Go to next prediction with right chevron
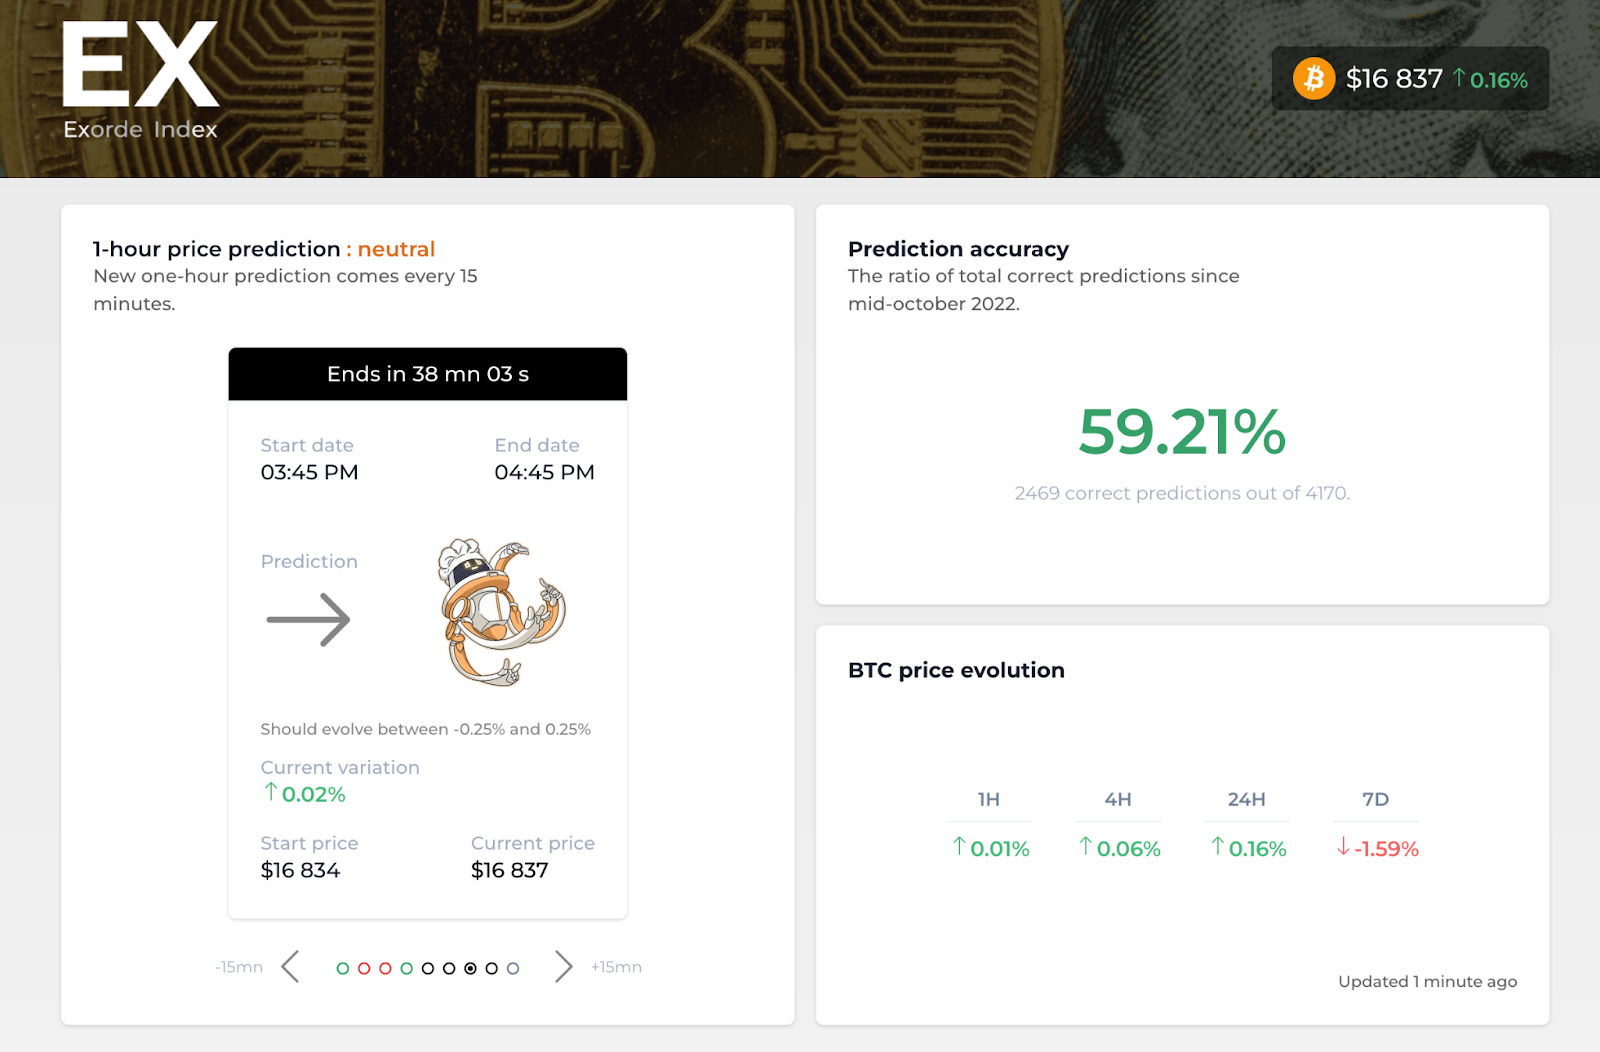Viewport: 1600px width, 1052px height. pyautogui.click(x=564, y=967)
